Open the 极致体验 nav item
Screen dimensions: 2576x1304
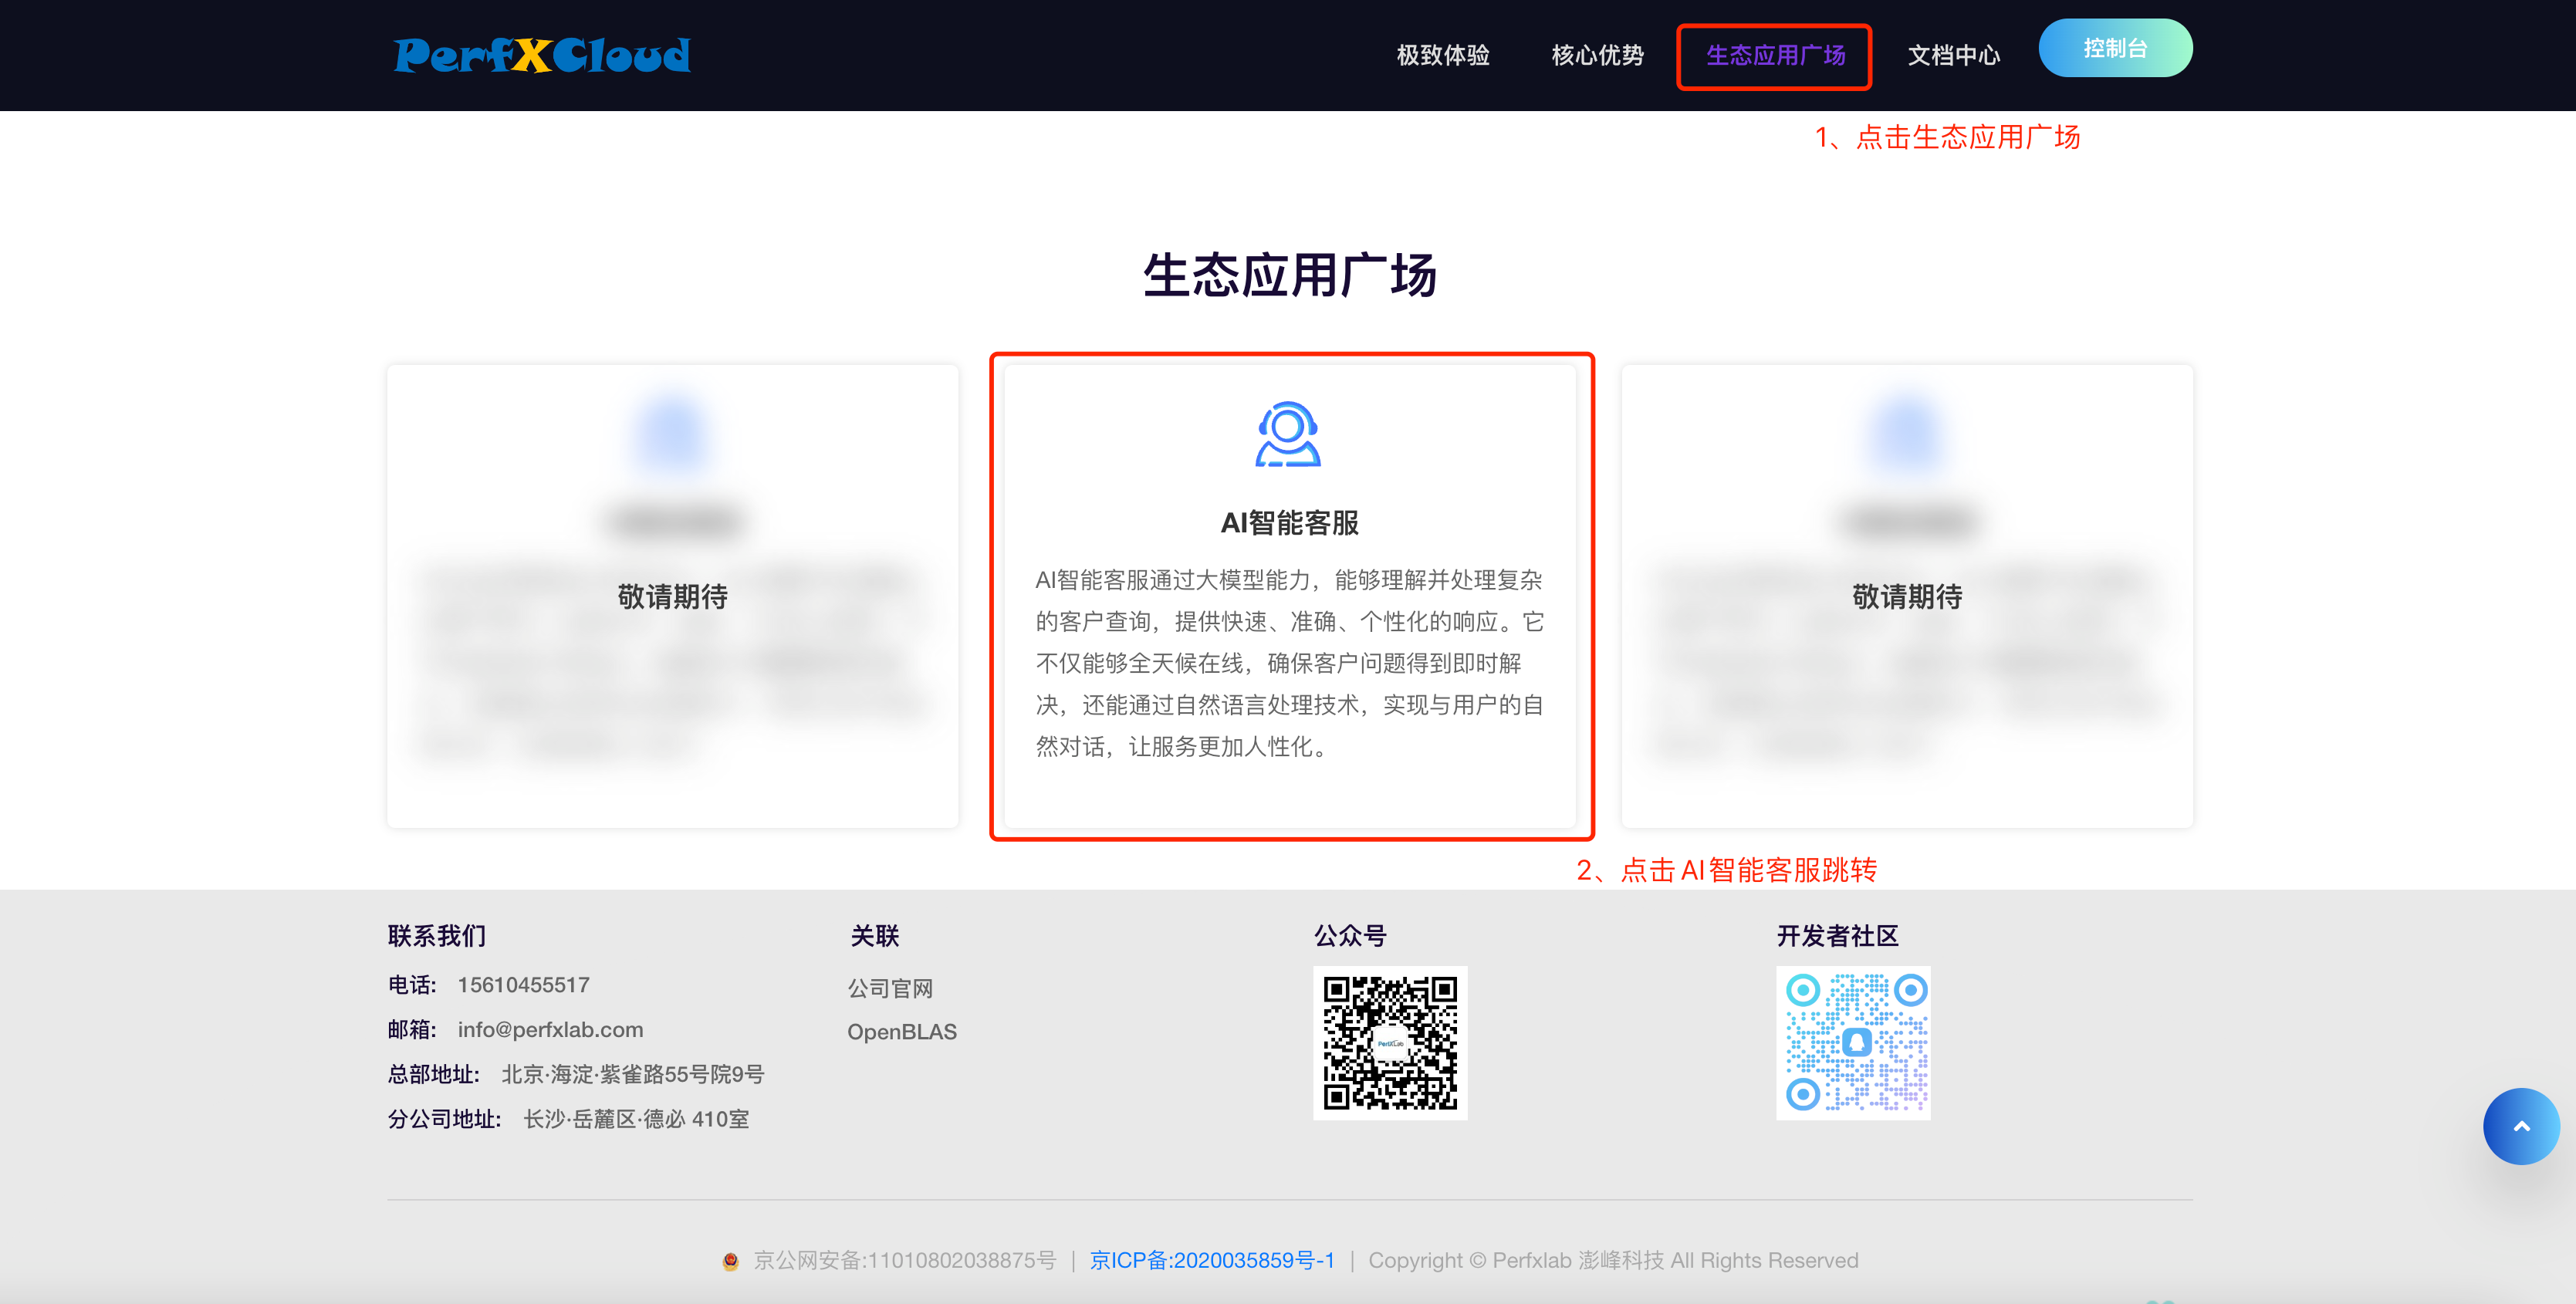(x=1442, y=55)
